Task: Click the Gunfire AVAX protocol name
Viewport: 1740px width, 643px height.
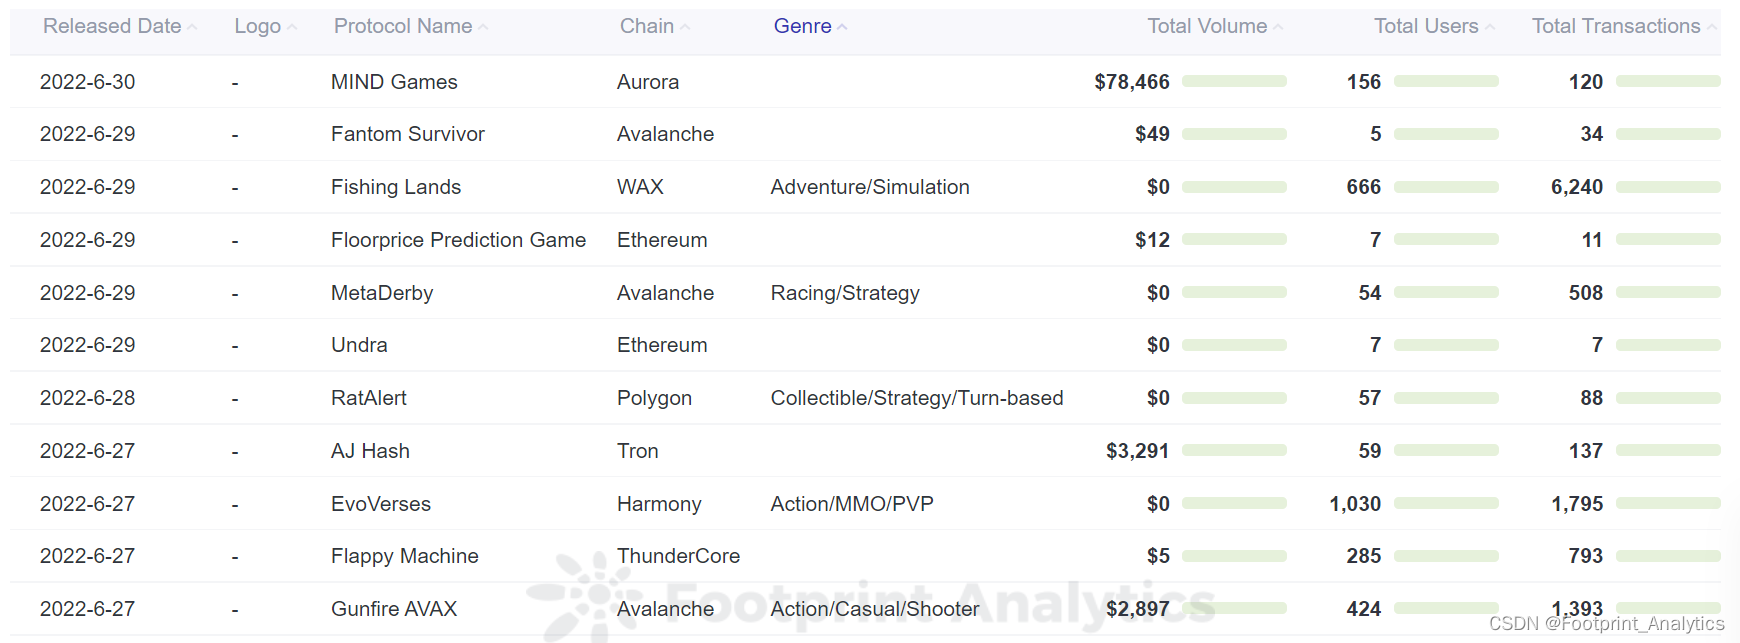Action: (x=394, y=609)
